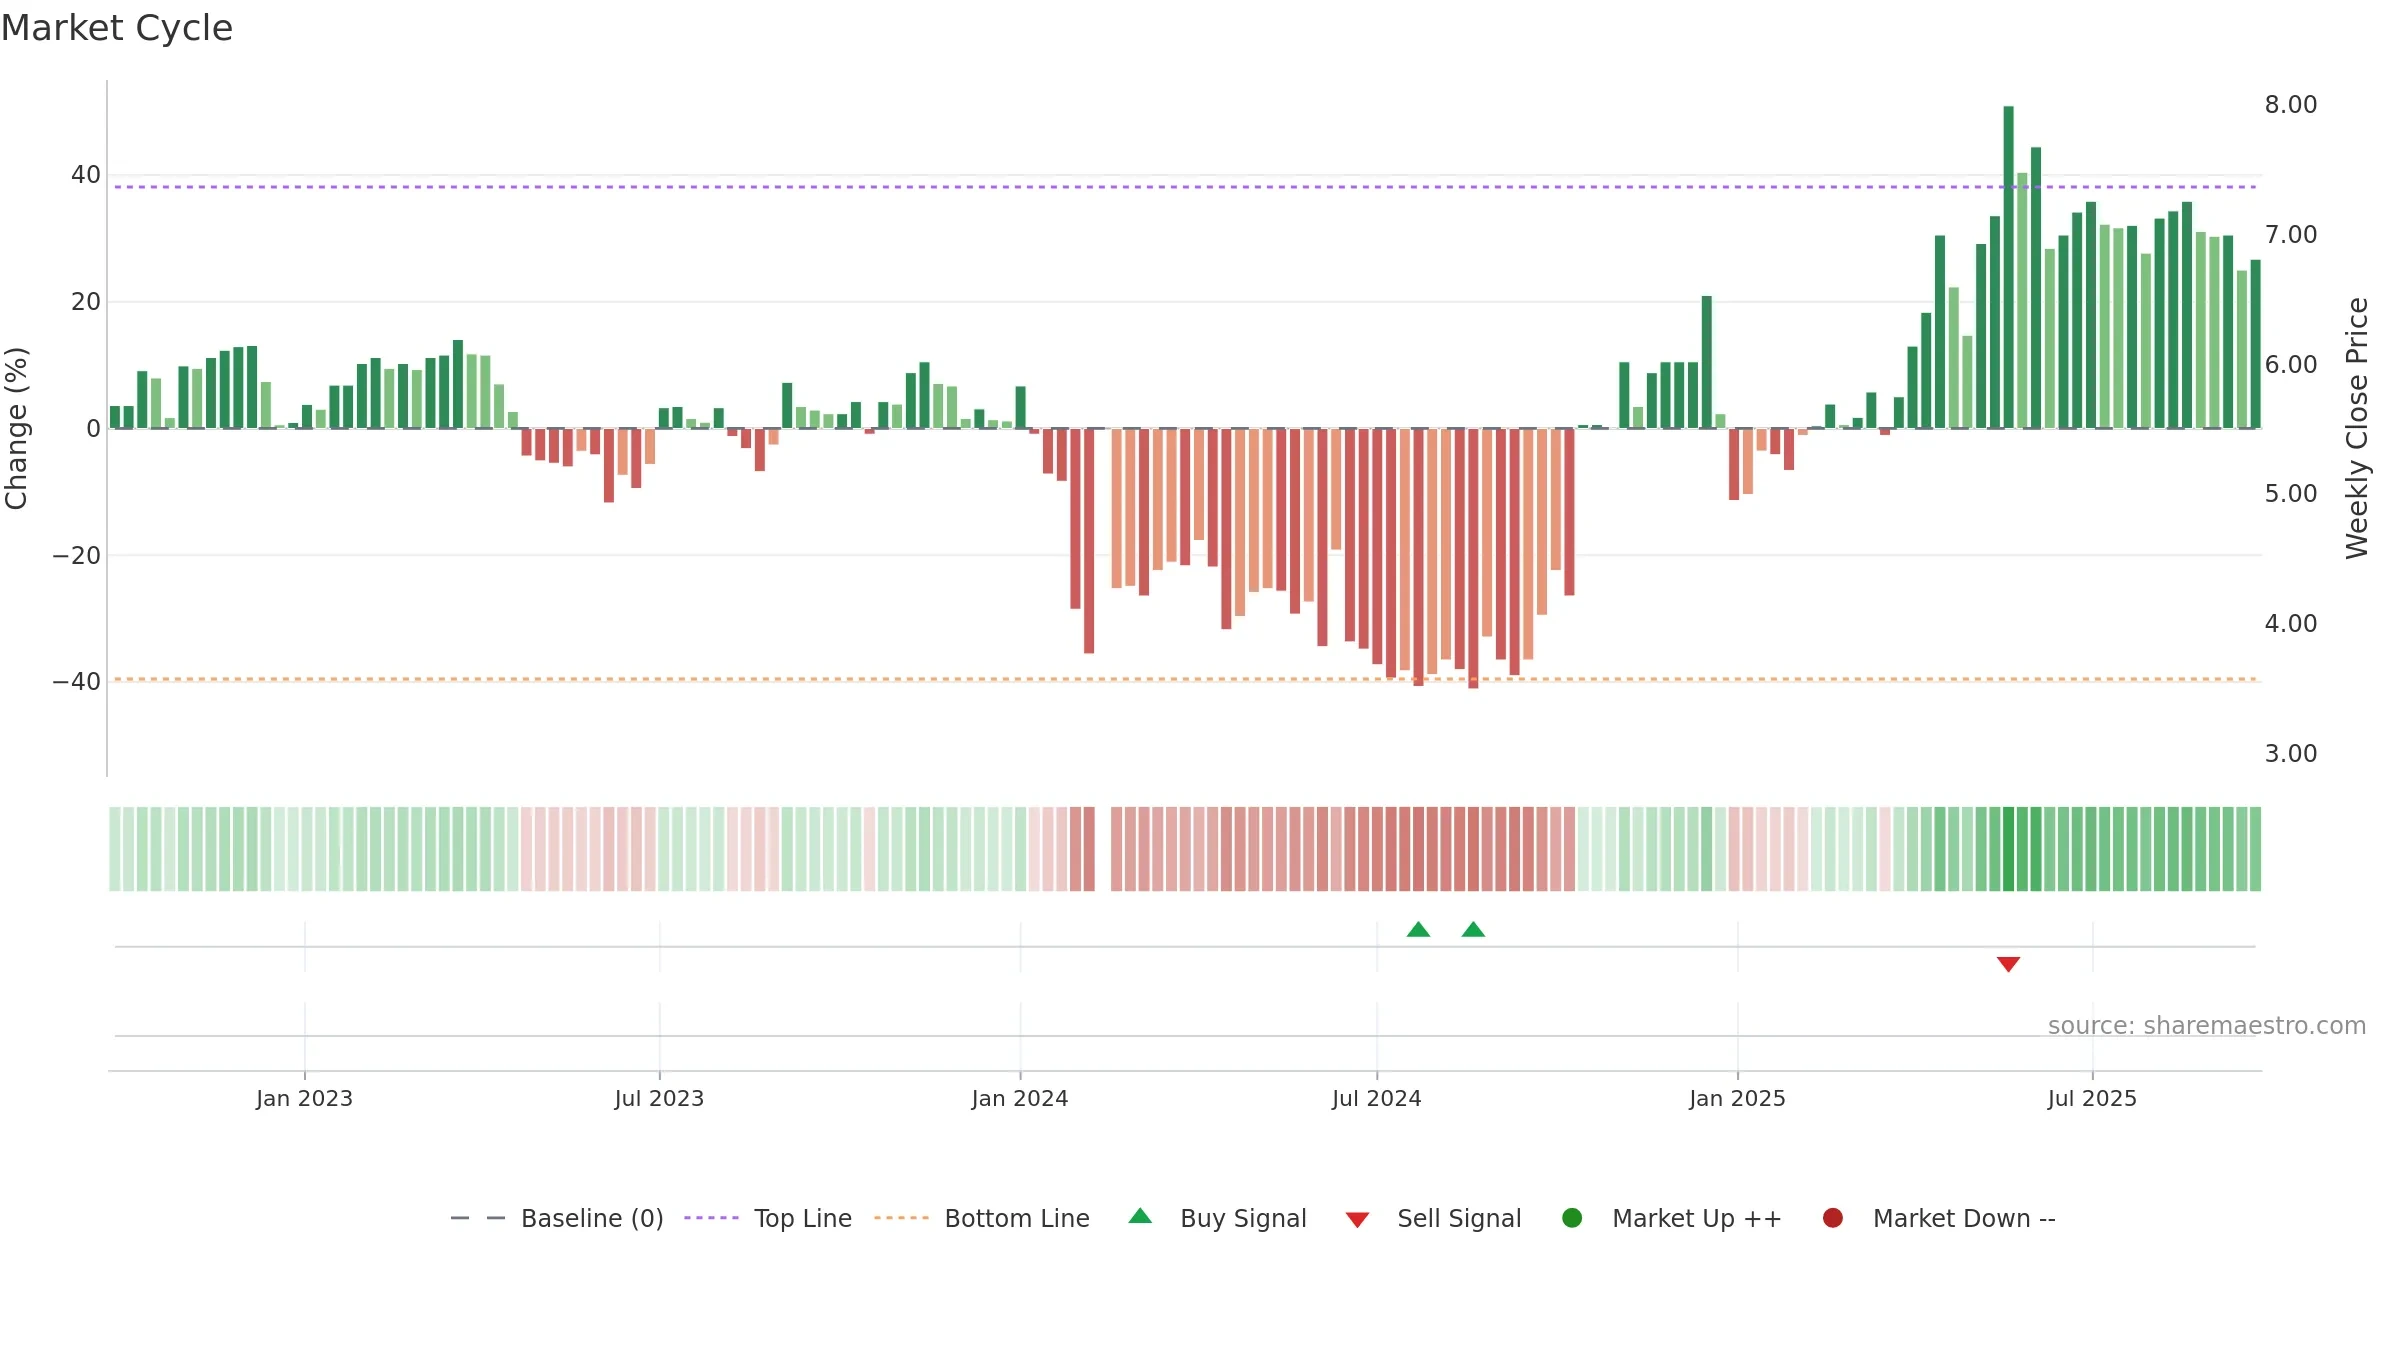
Task: Click the red Sell Signal legend triangle icon
Action: point(1357,1220)
